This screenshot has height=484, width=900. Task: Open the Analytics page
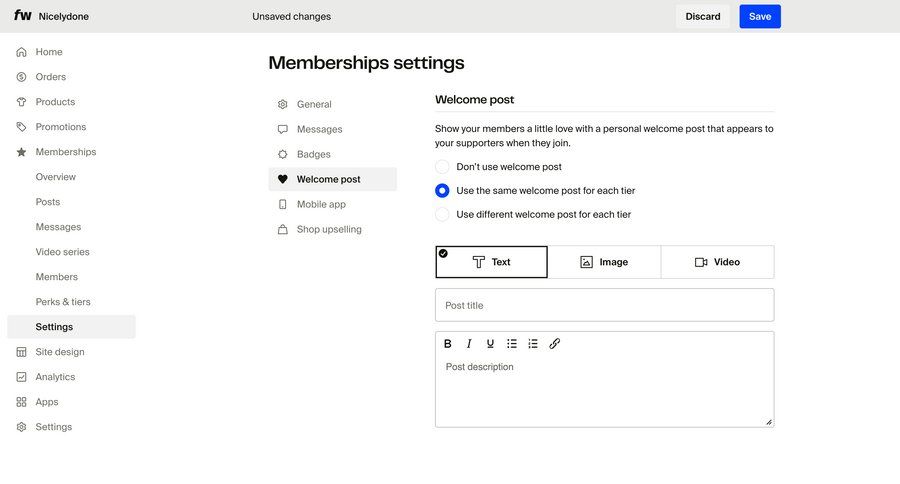[x=55, y=377]
